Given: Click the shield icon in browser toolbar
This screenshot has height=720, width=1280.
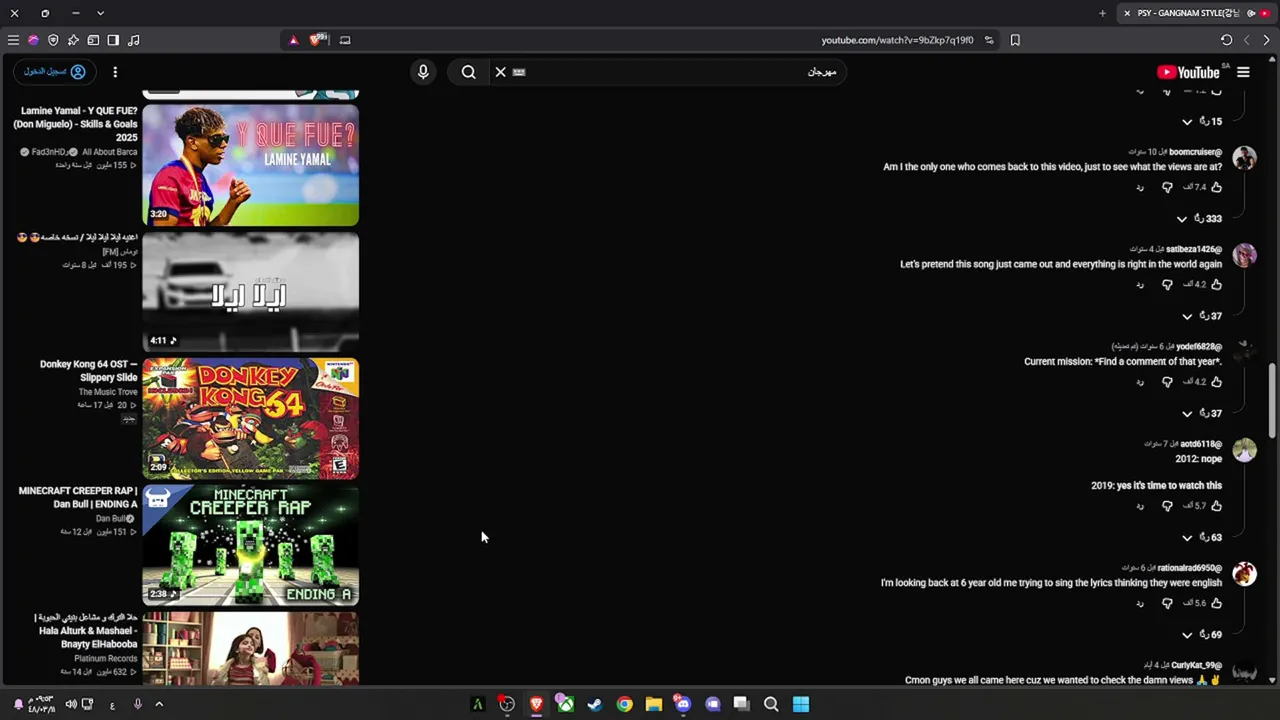Looking at the screenshot, I should point(53,40).
